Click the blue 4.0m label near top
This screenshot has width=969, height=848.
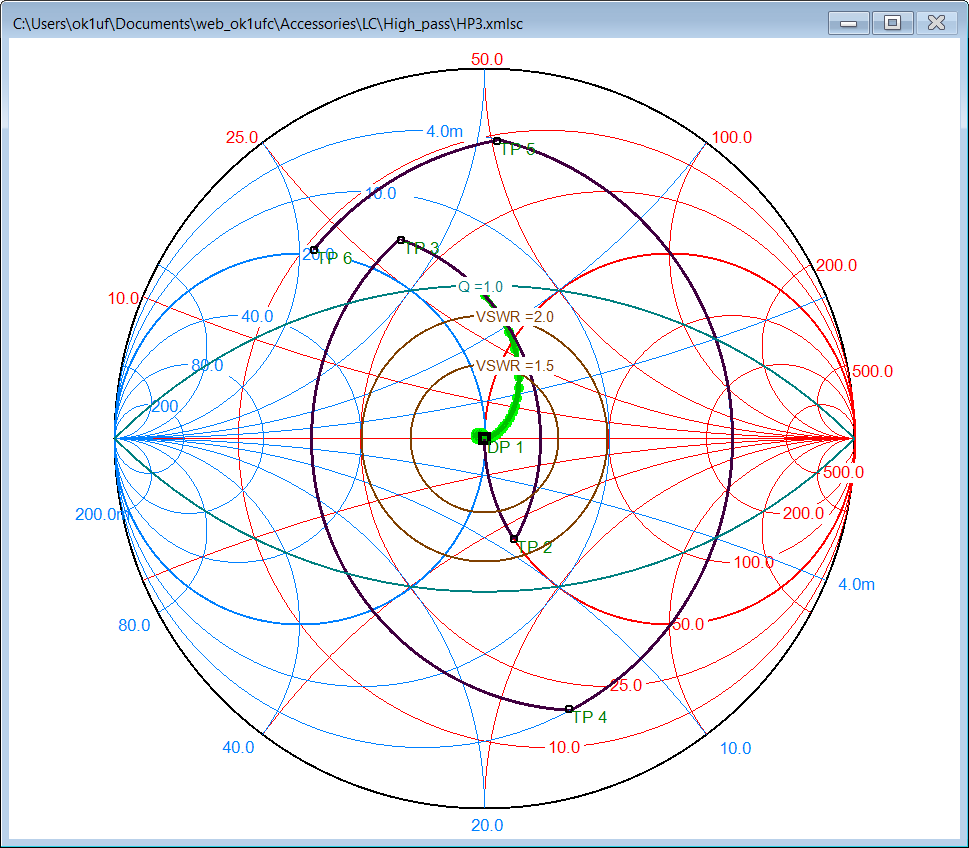[444, 131]
